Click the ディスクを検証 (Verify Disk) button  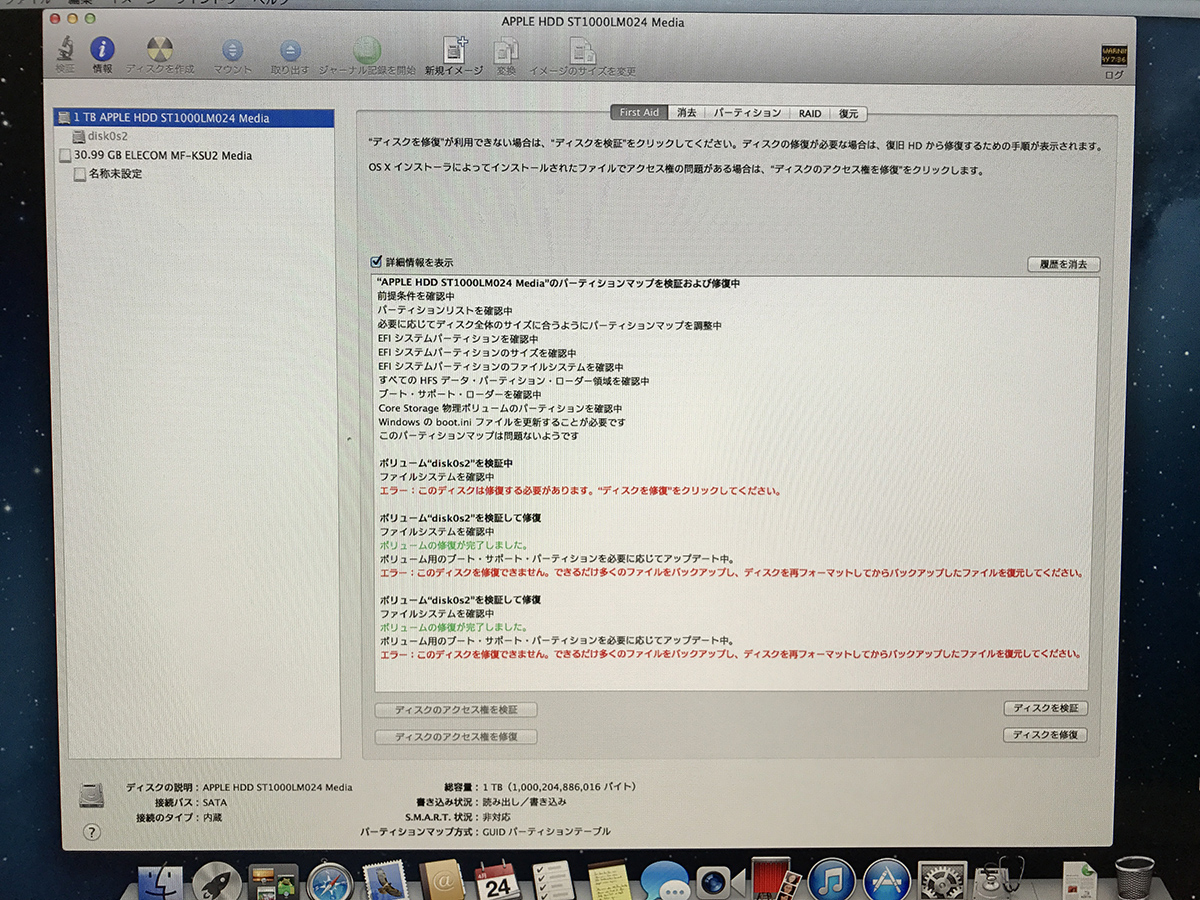pos(1045,708)
